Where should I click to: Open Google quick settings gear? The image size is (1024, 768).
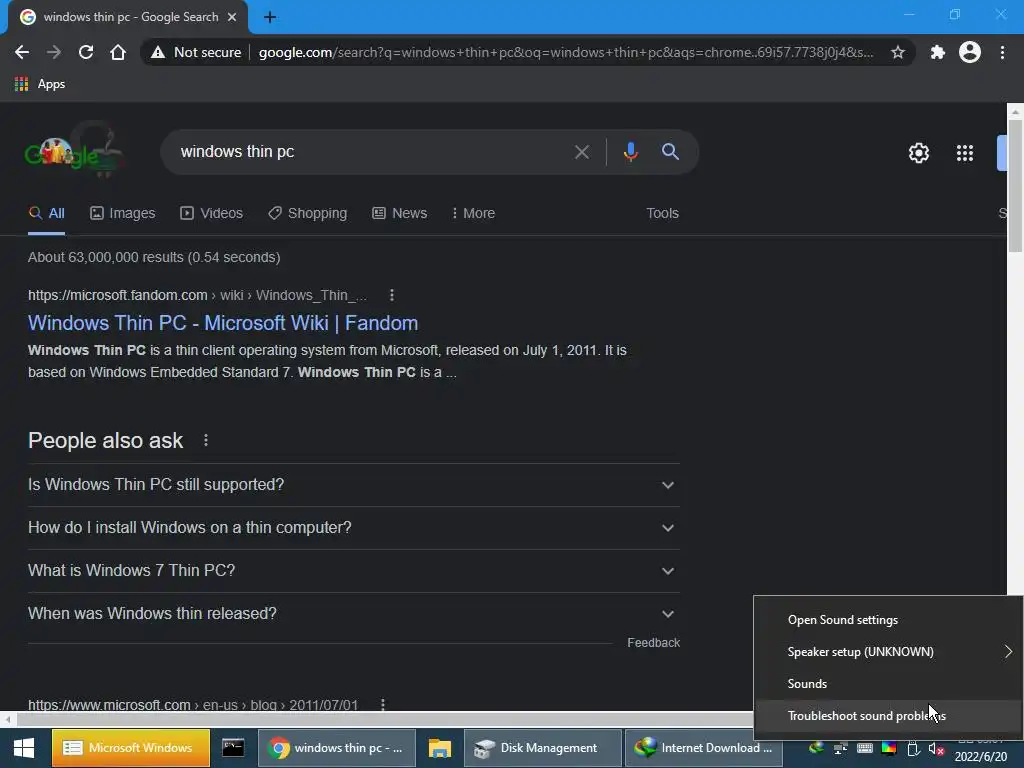919,153
